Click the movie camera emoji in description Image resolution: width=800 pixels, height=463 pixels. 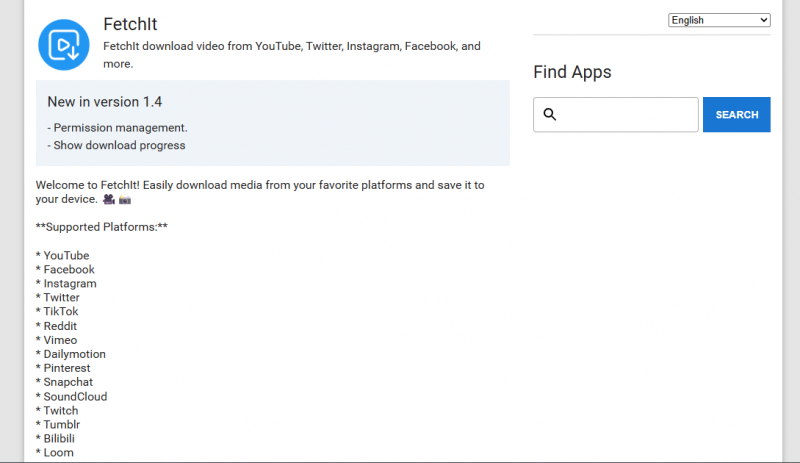coord(109,199)
